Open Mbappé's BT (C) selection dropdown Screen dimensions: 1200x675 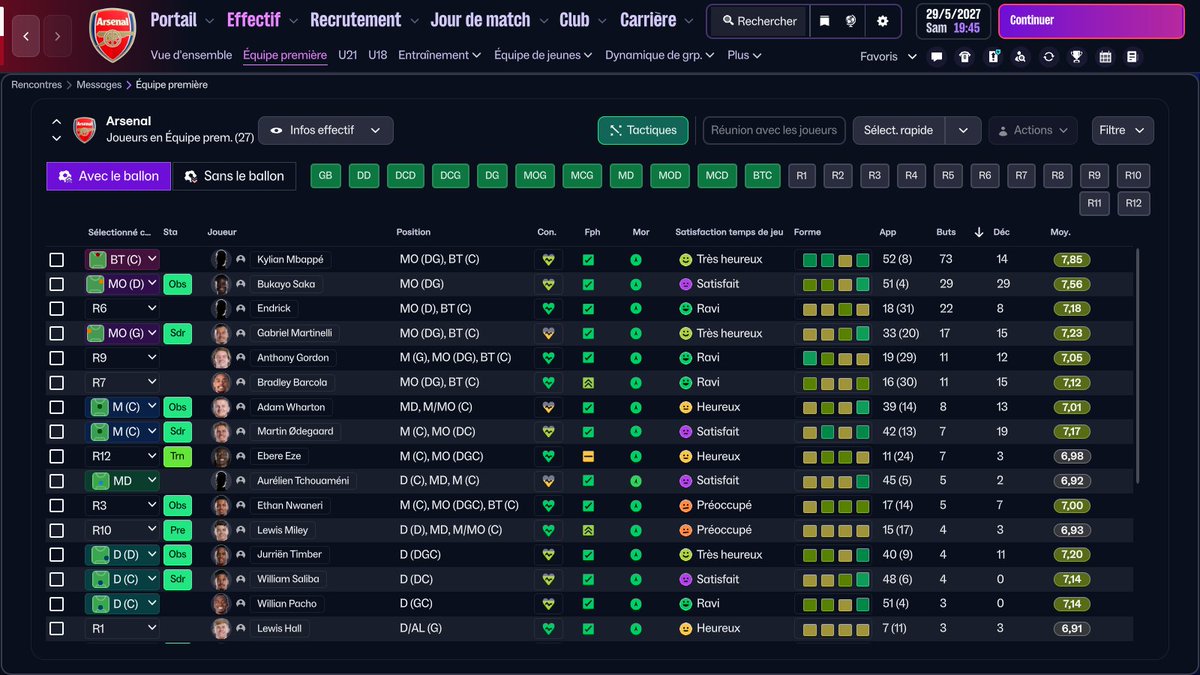(x=122, y=259)
